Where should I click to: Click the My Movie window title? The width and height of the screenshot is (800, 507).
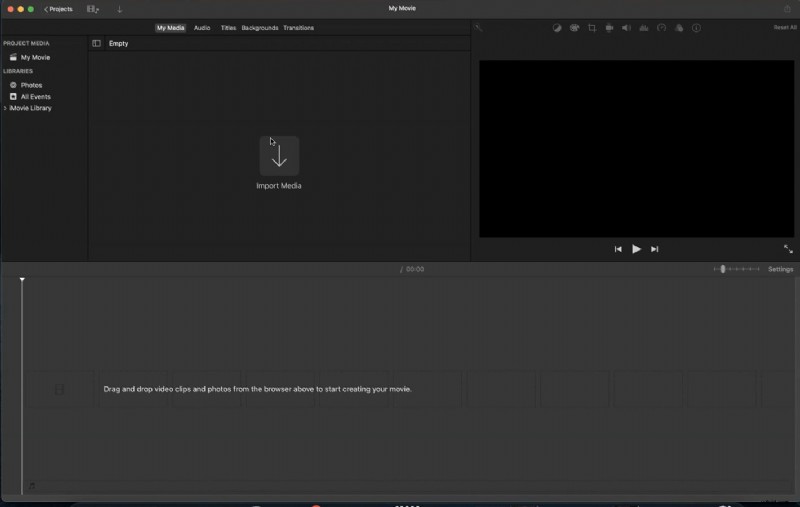point(402,8)
